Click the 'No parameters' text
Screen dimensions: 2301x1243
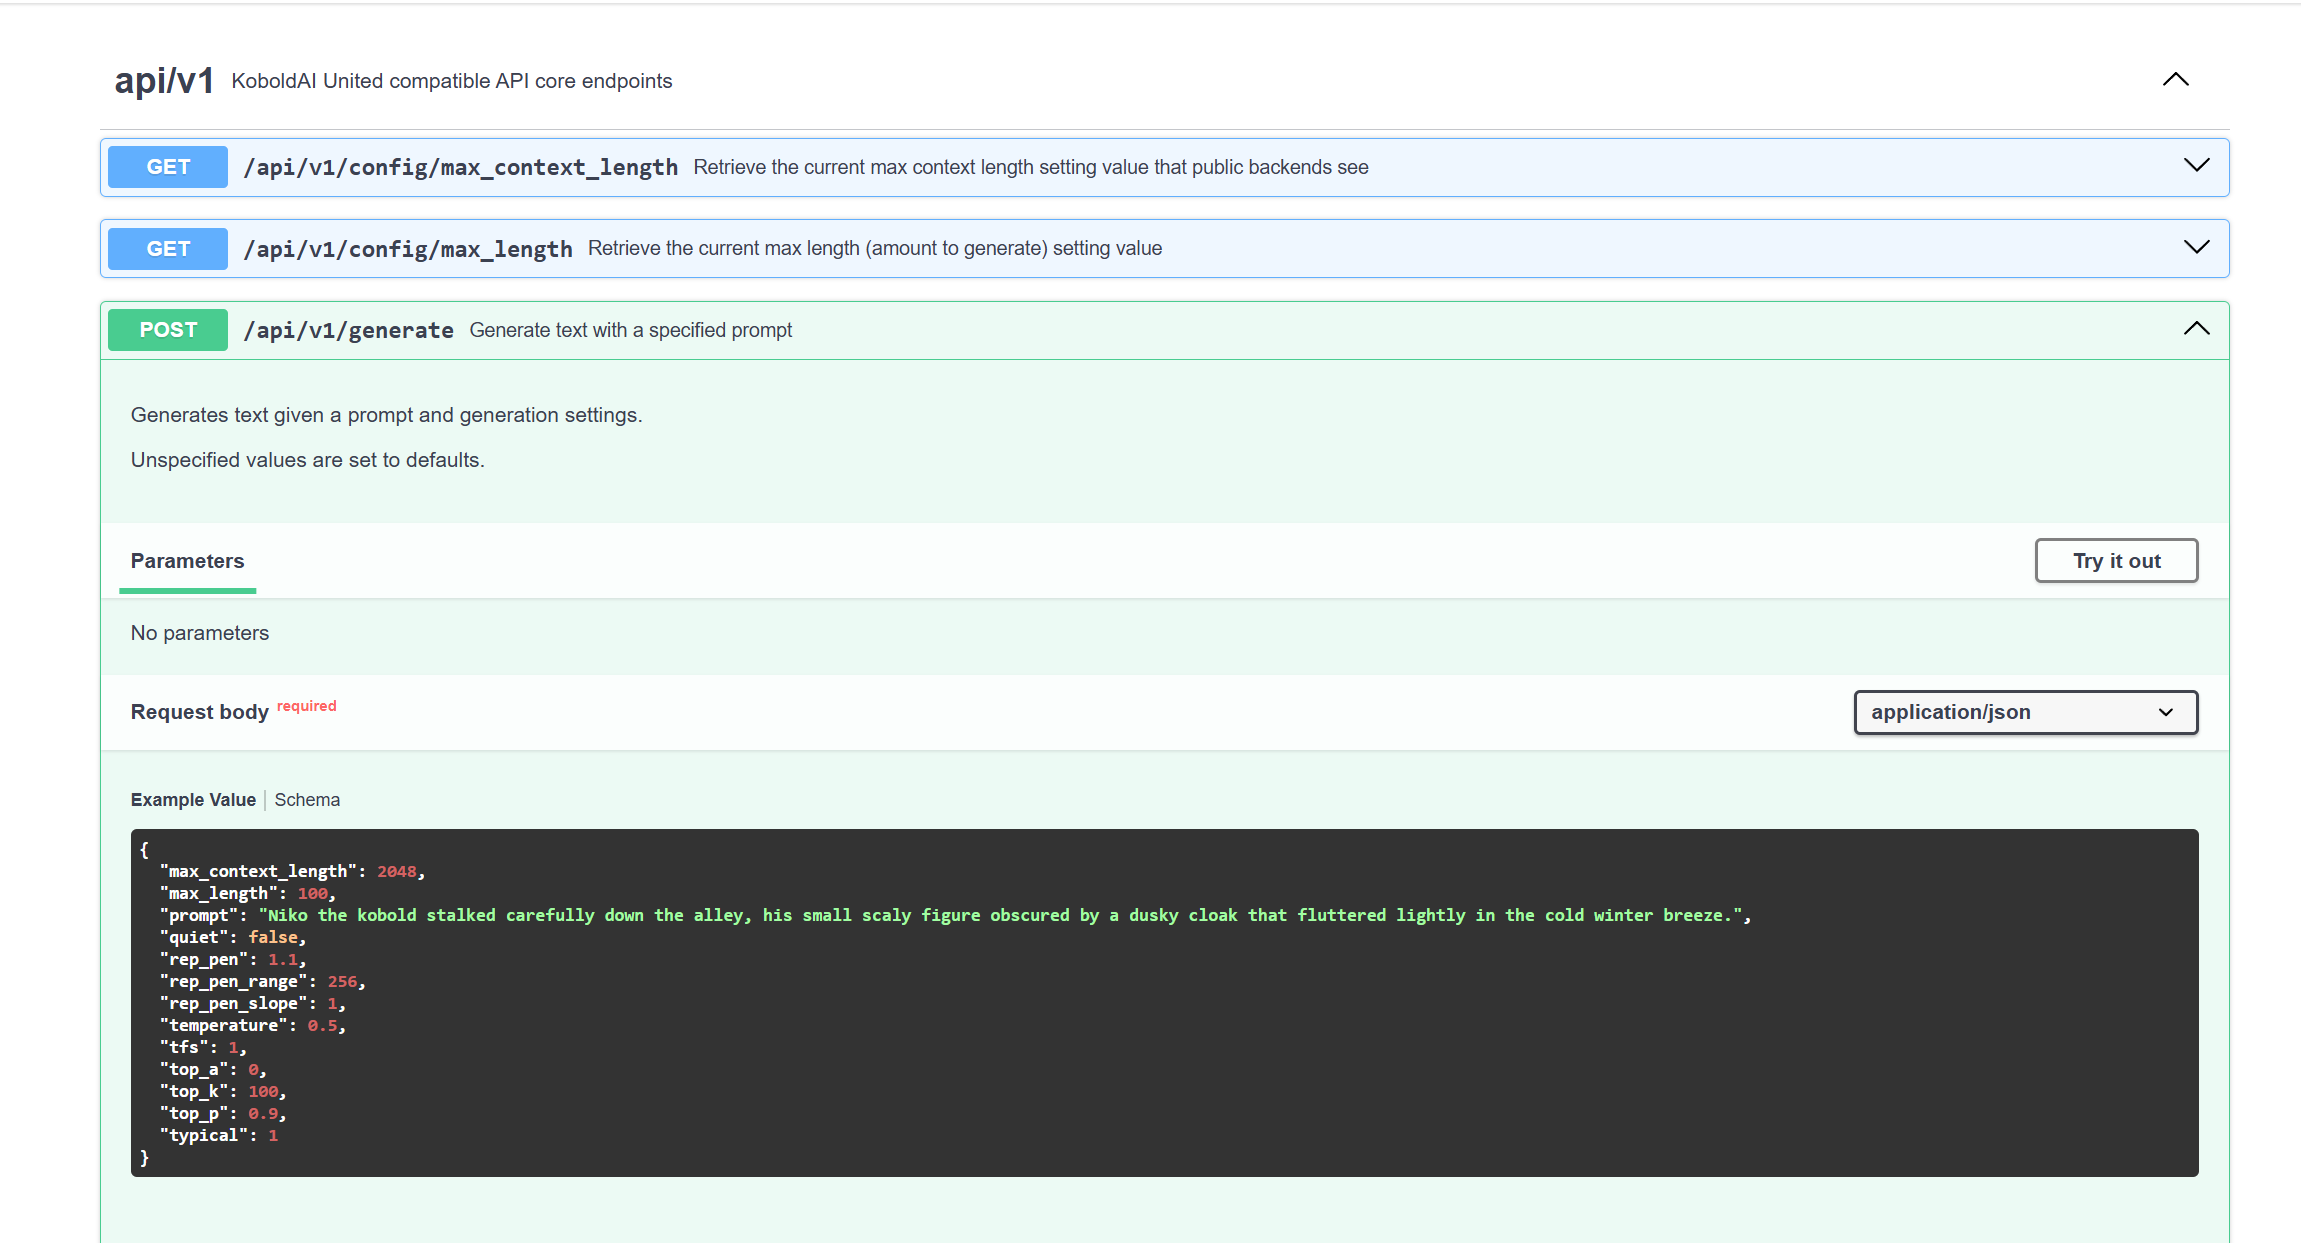click(x=200, y=633)
